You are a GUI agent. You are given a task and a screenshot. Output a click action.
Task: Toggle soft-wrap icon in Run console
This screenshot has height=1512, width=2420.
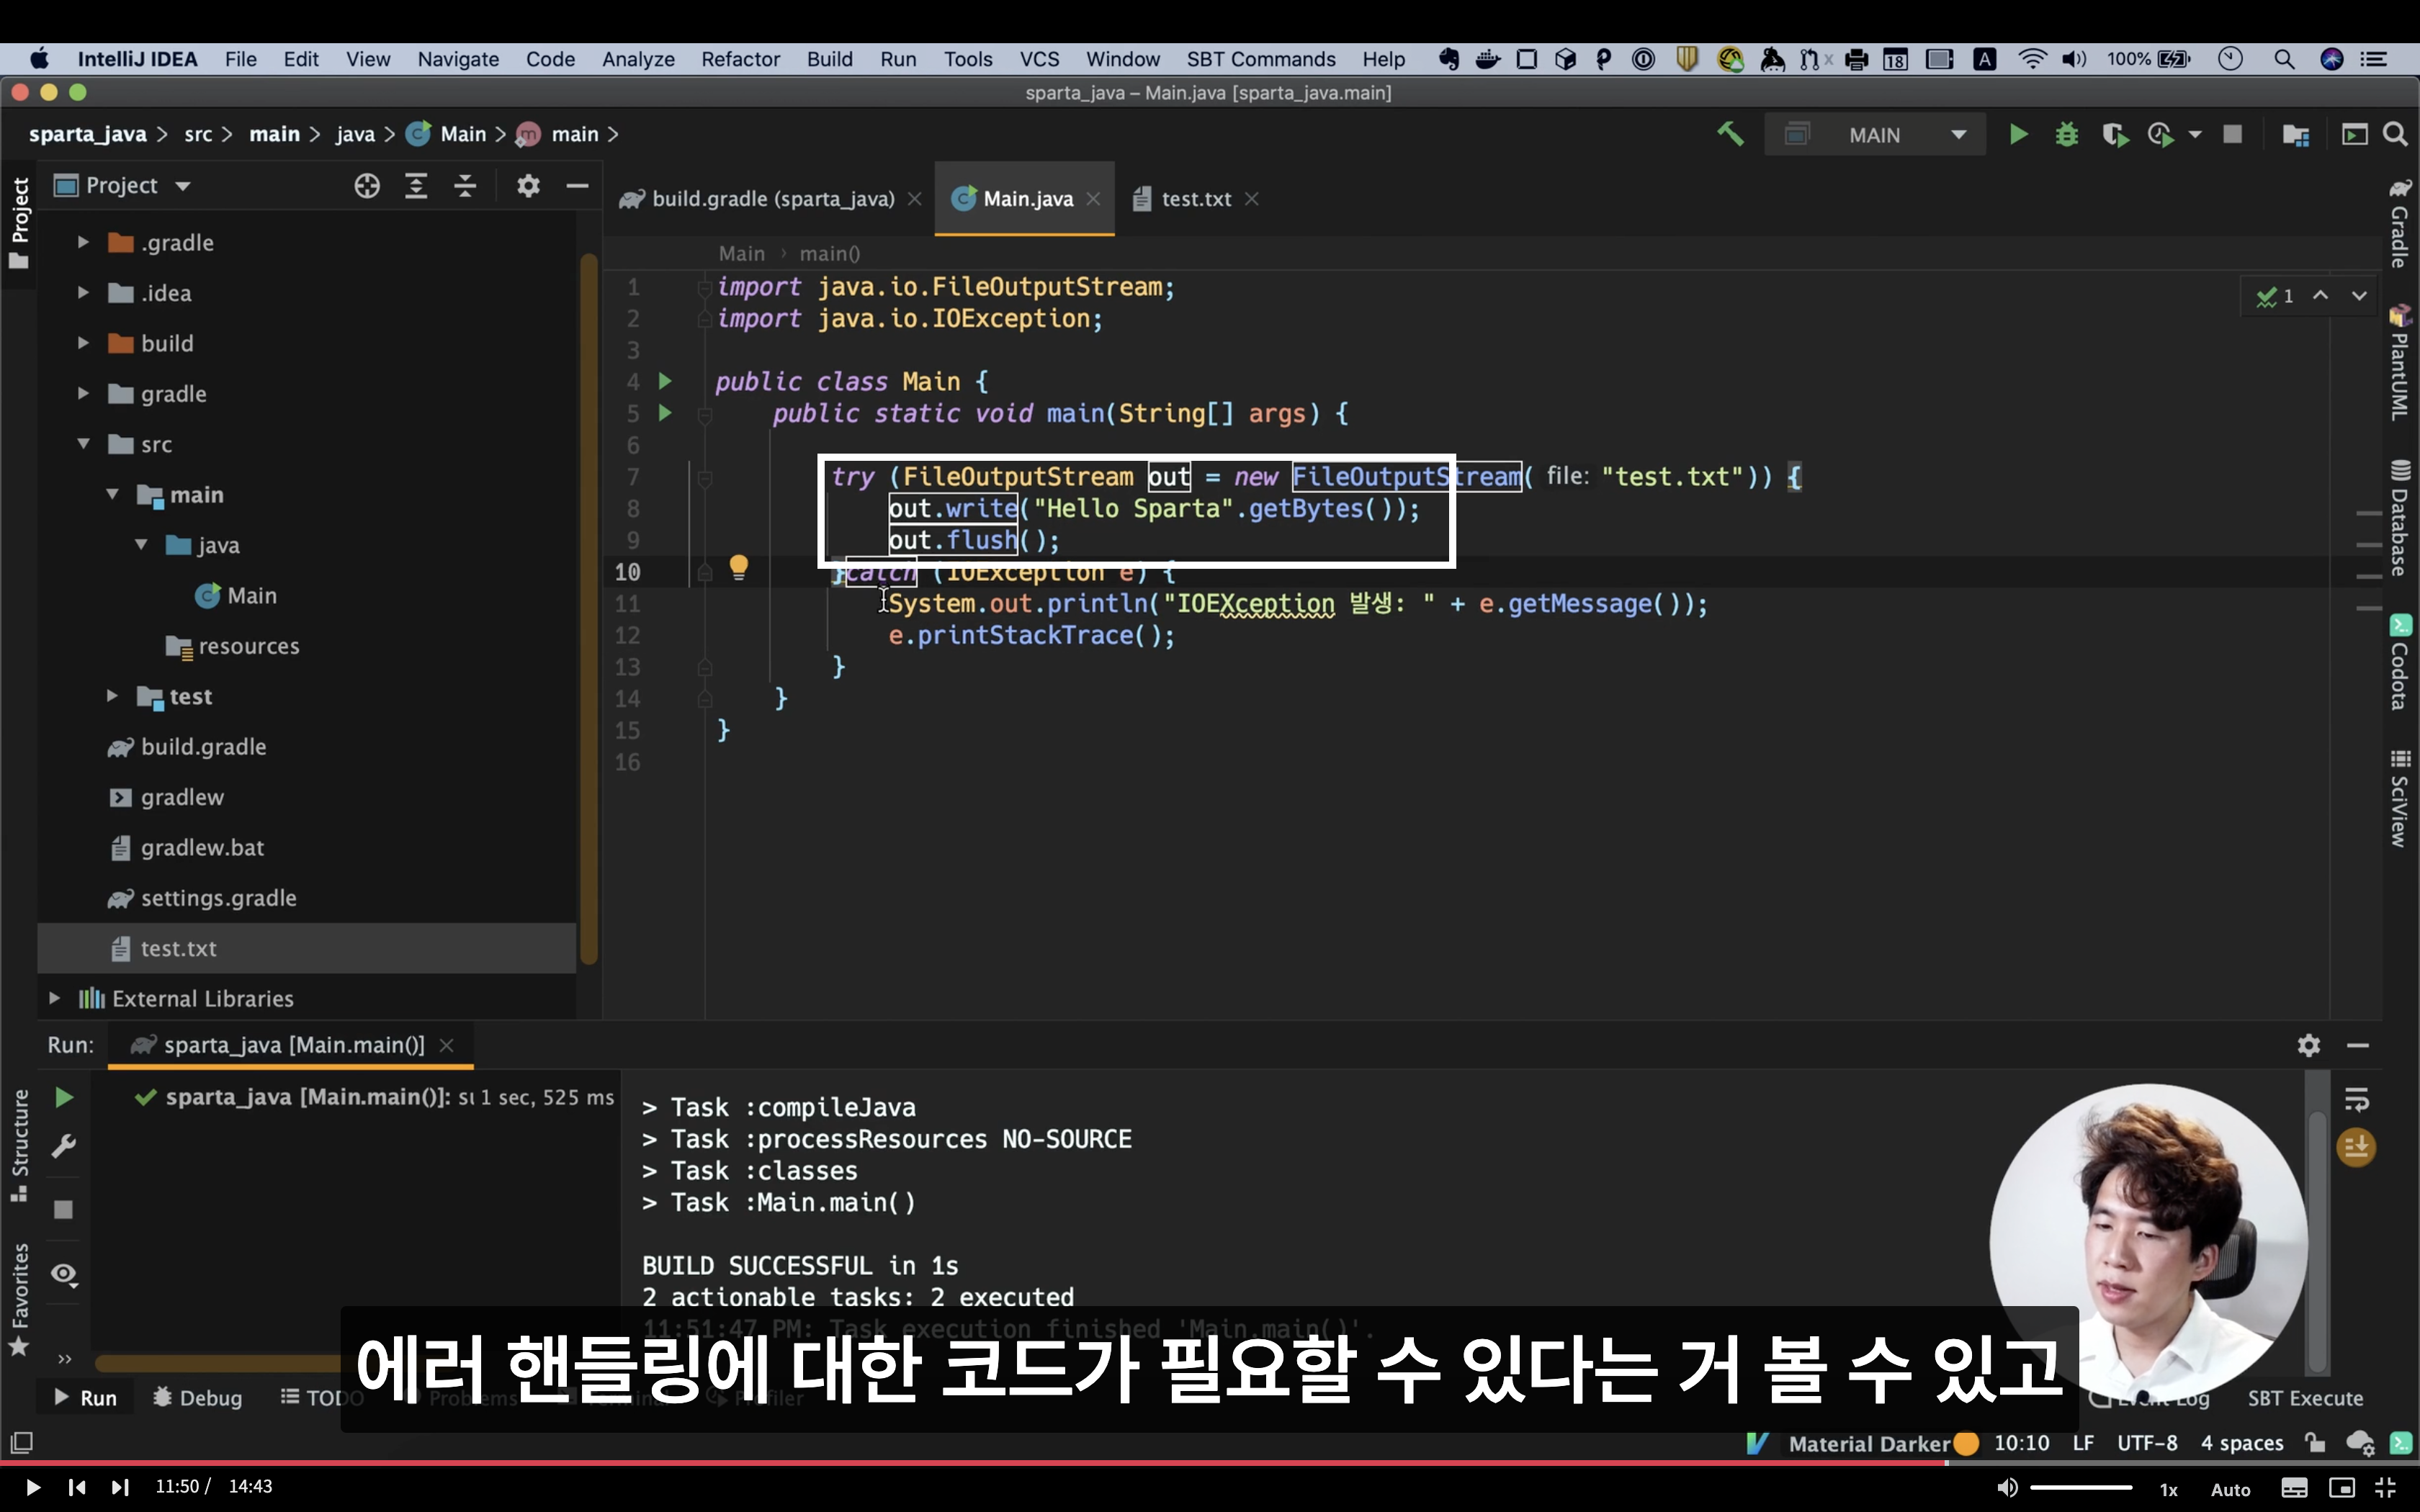2356,1100
